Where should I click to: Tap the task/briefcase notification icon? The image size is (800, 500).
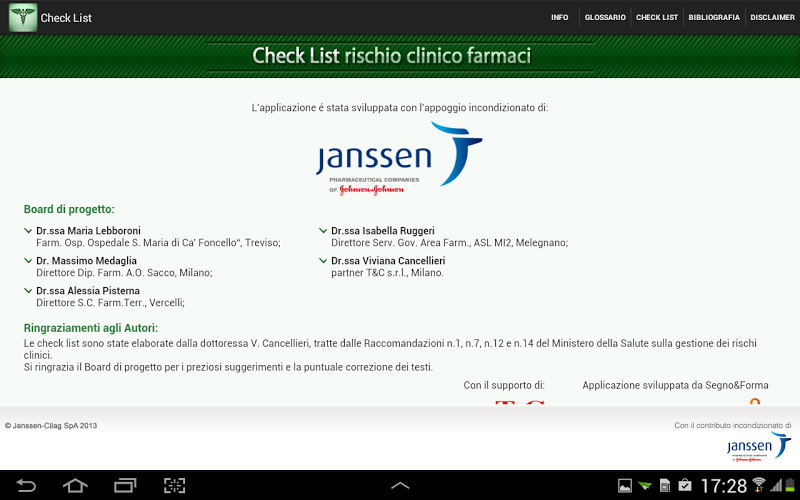(x=685, y=485)
